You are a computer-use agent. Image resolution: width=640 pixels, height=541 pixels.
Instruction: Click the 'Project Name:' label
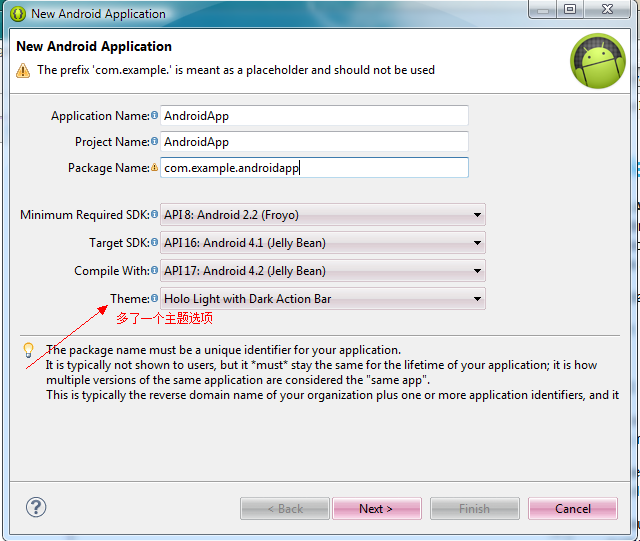click(112, 142)
